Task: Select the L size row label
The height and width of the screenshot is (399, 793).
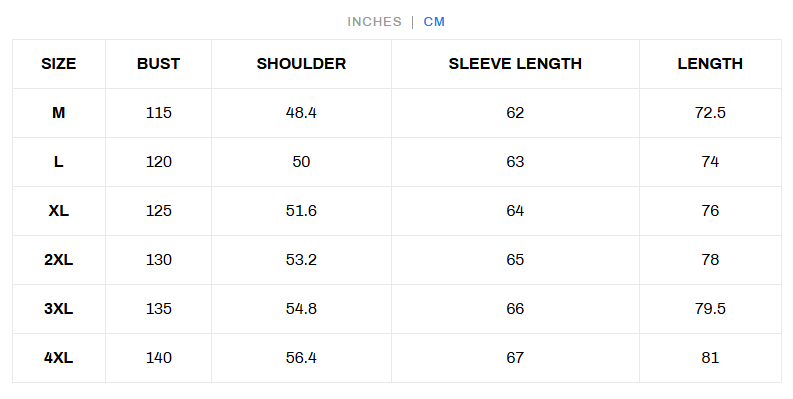Action: click(59, 162)
